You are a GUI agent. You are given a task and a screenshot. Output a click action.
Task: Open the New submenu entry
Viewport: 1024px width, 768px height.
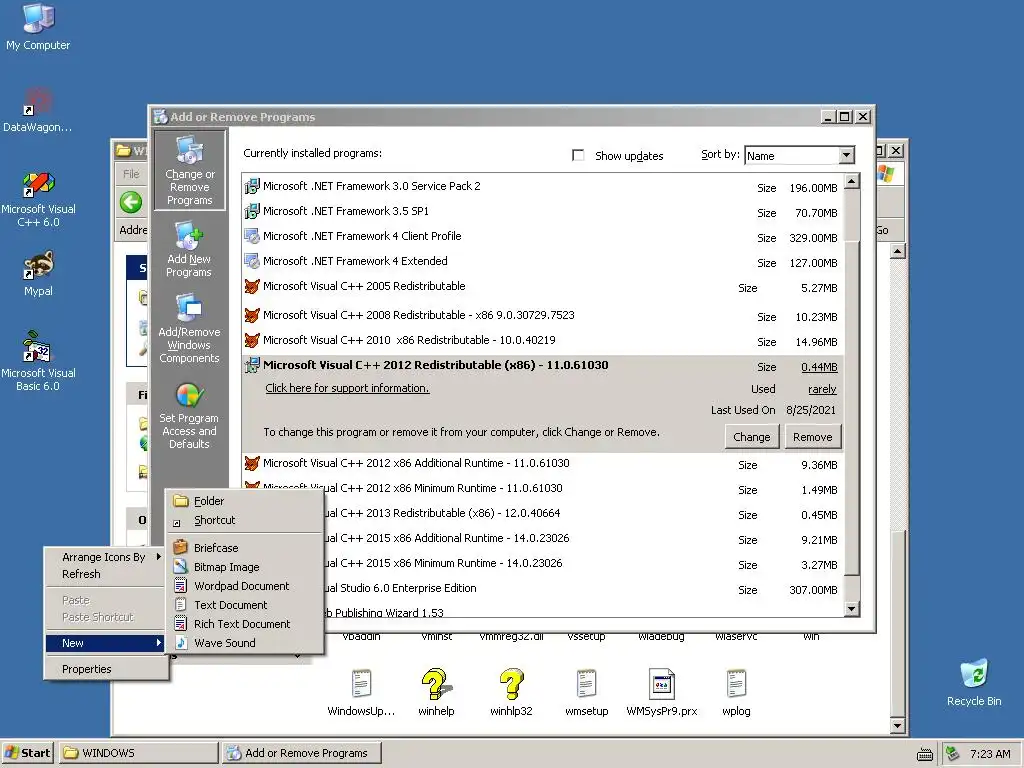pyautogui.click(x=104, y=643)
